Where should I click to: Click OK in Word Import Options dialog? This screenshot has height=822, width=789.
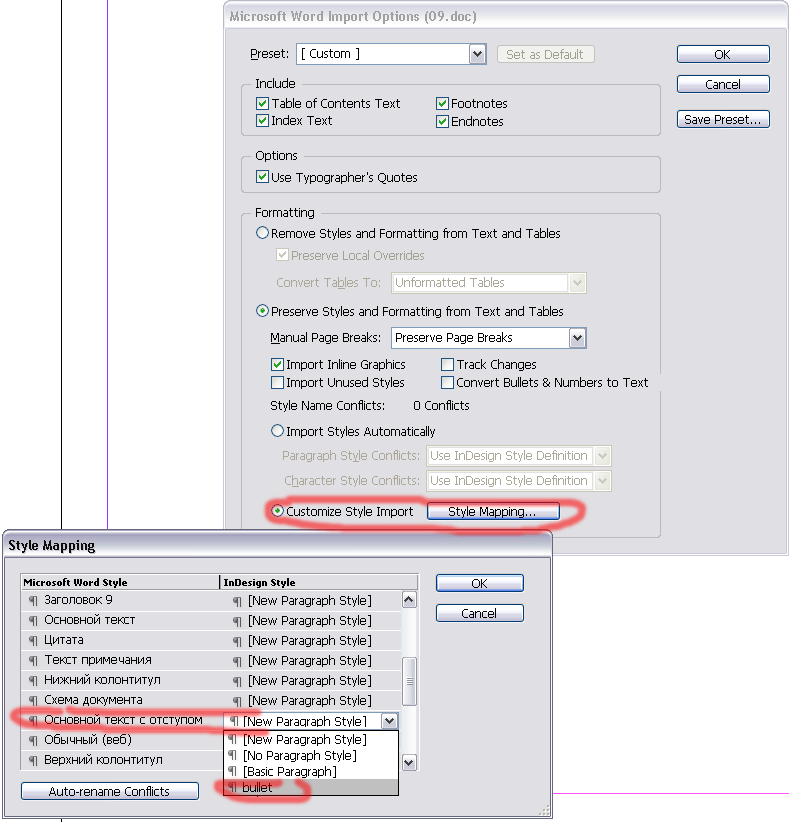[x=723, y=54]
